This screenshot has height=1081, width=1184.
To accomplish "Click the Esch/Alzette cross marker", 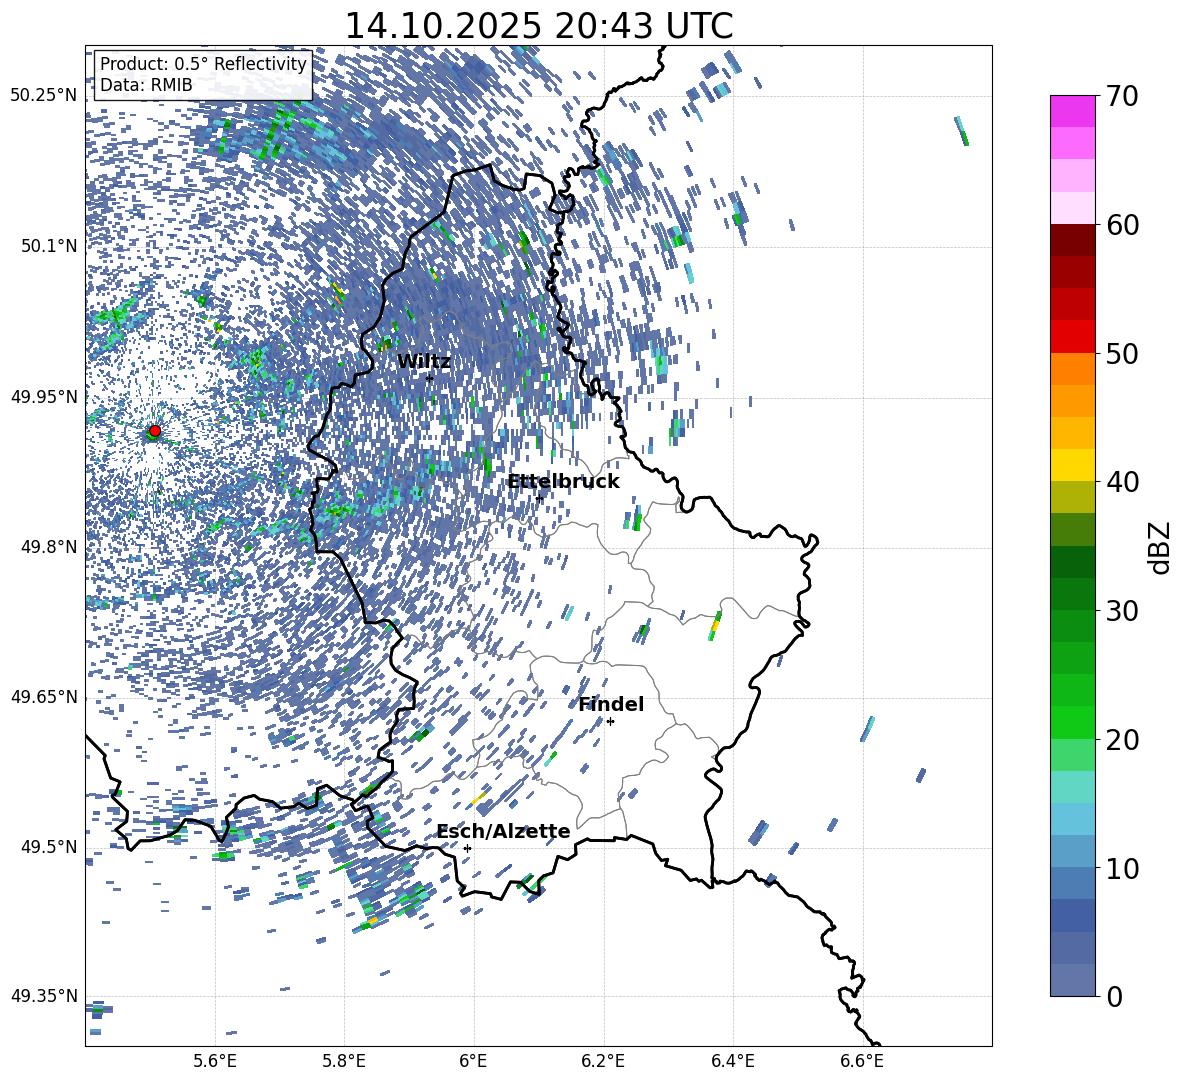I will coord(467,848).
